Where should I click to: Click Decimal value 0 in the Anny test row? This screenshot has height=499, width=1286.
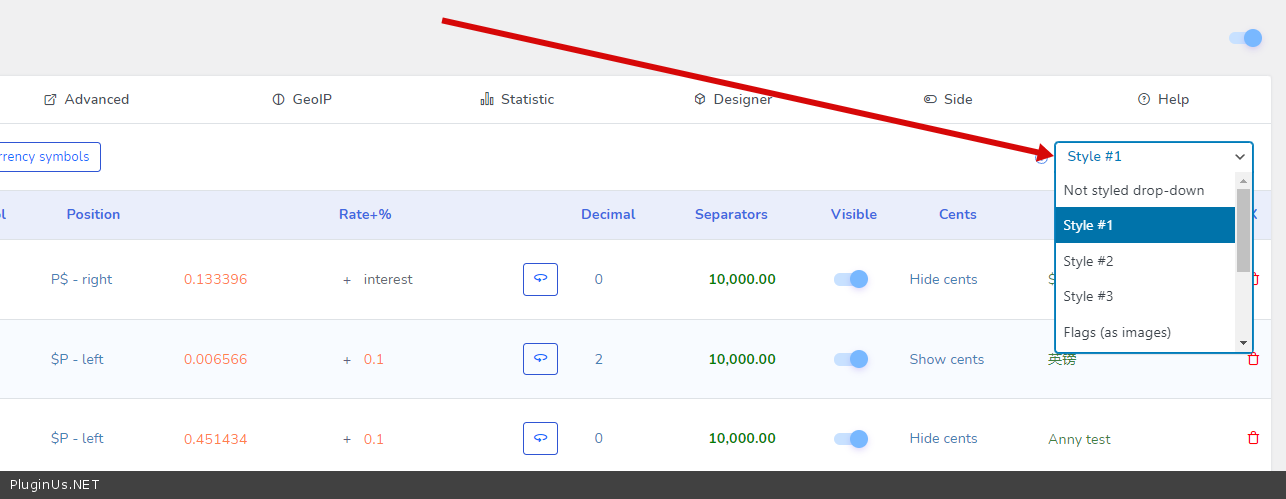point(599,438)
